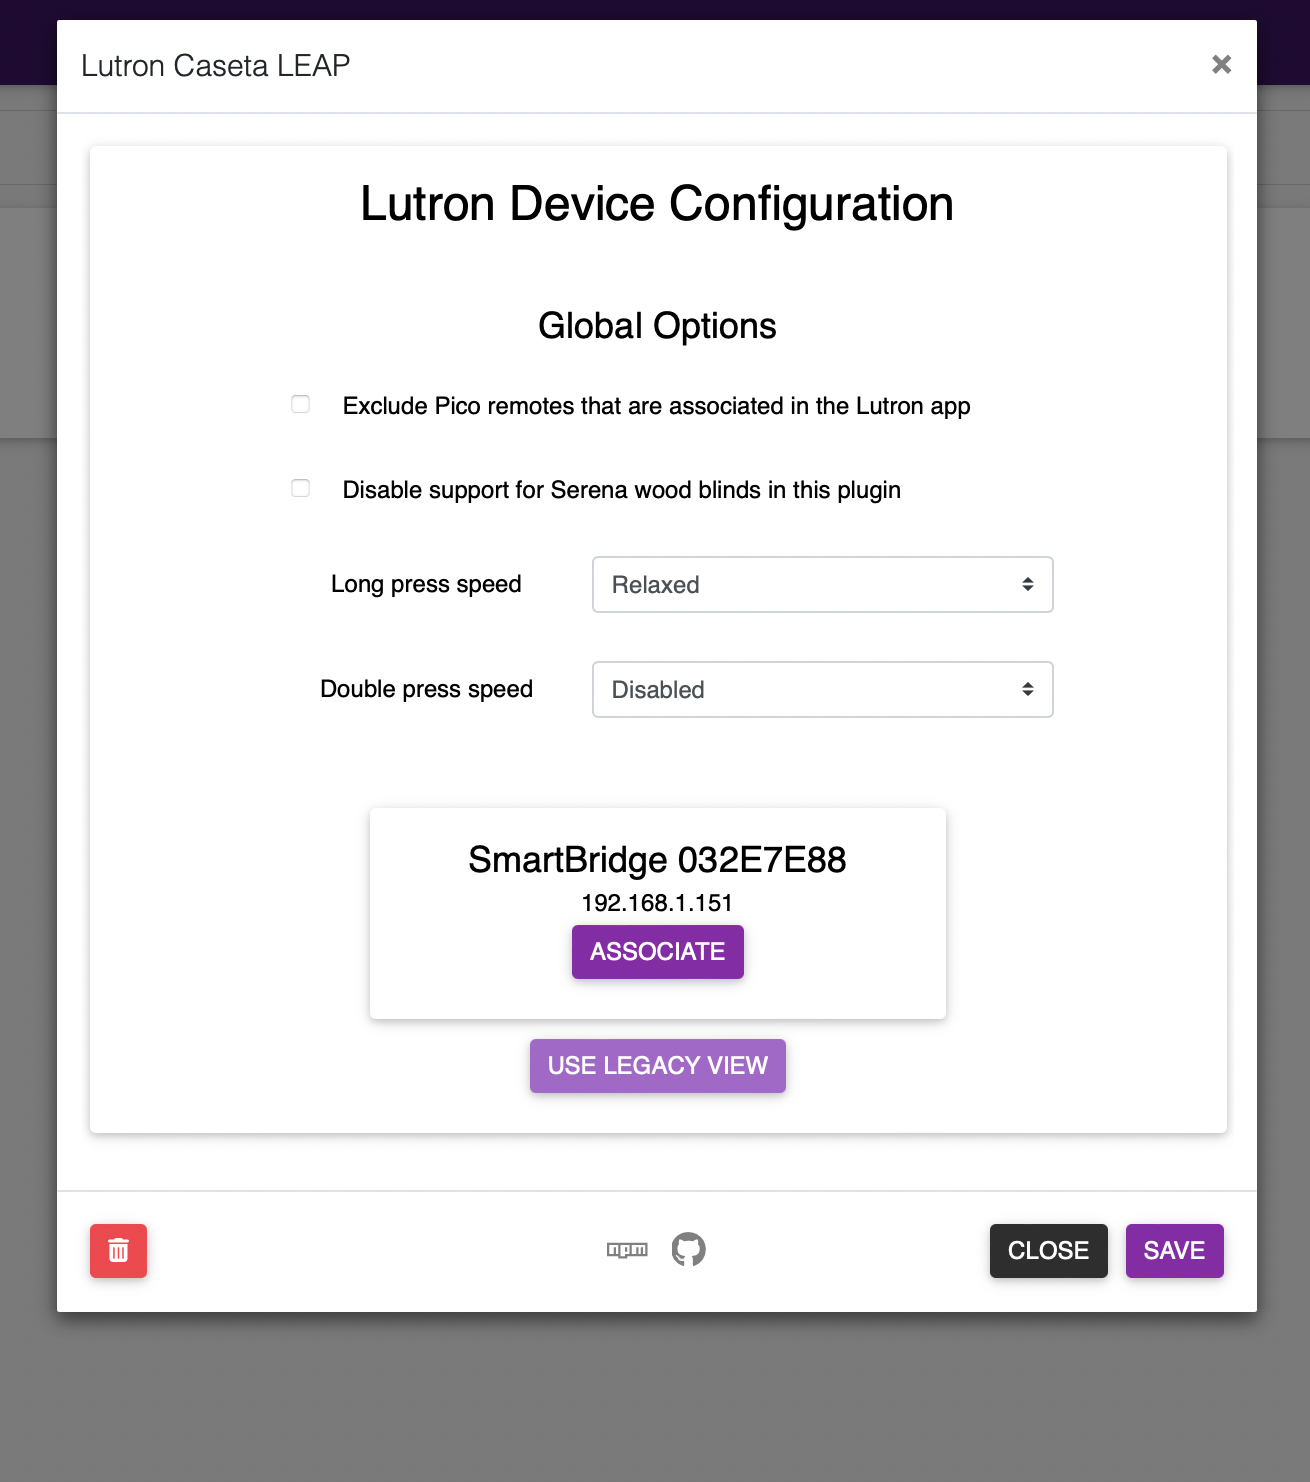Screen dimensions: 1310x1482
Task: Click the Global Options heading
Action: [657, 326]
